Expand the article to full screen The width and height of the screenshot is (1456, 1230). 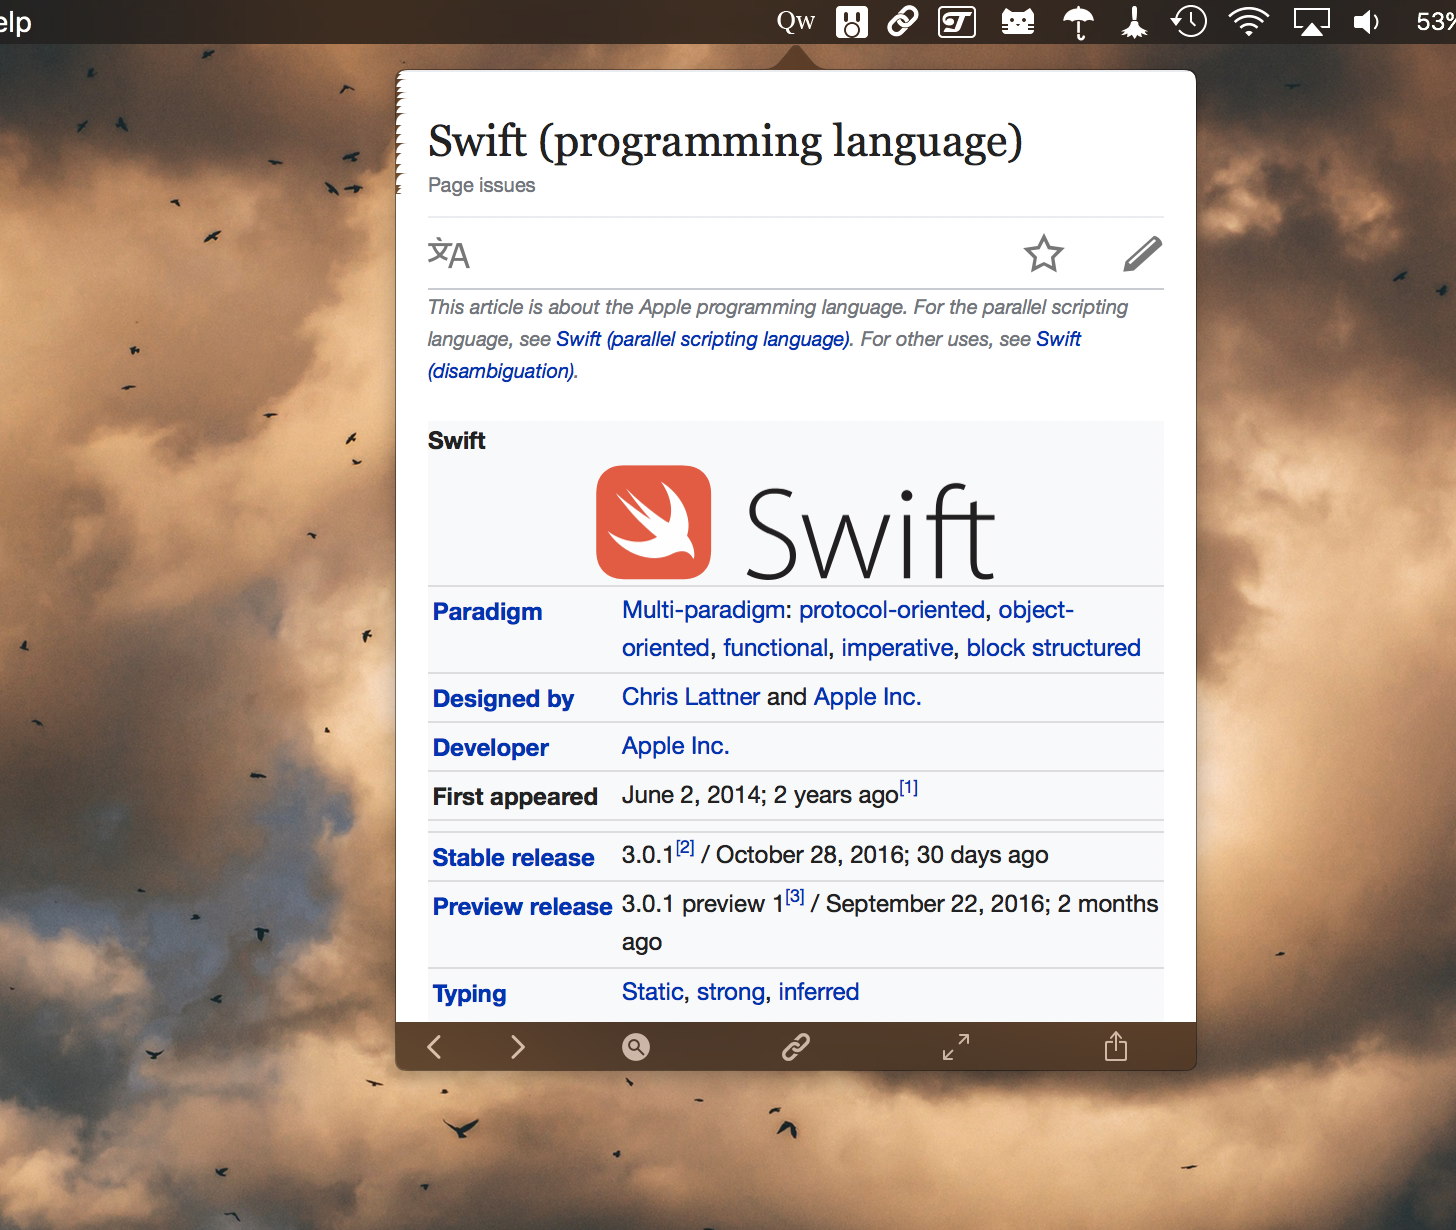pos(955,1046)
